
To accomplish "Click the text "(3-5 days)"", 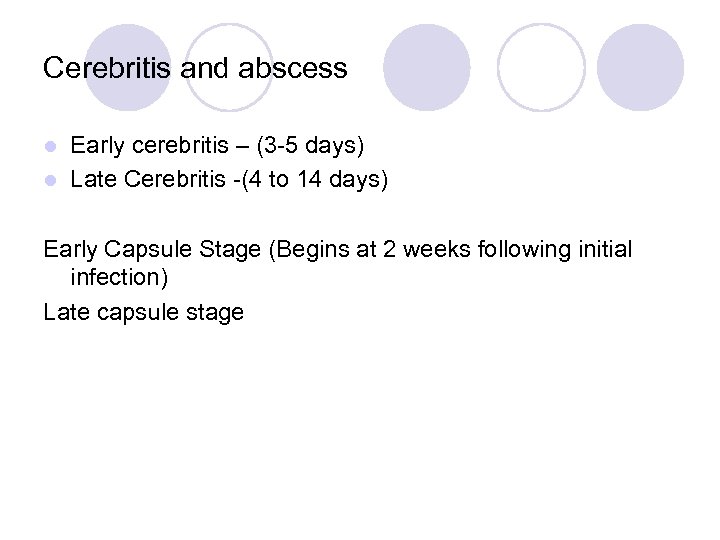I will (x=310, y=146).
